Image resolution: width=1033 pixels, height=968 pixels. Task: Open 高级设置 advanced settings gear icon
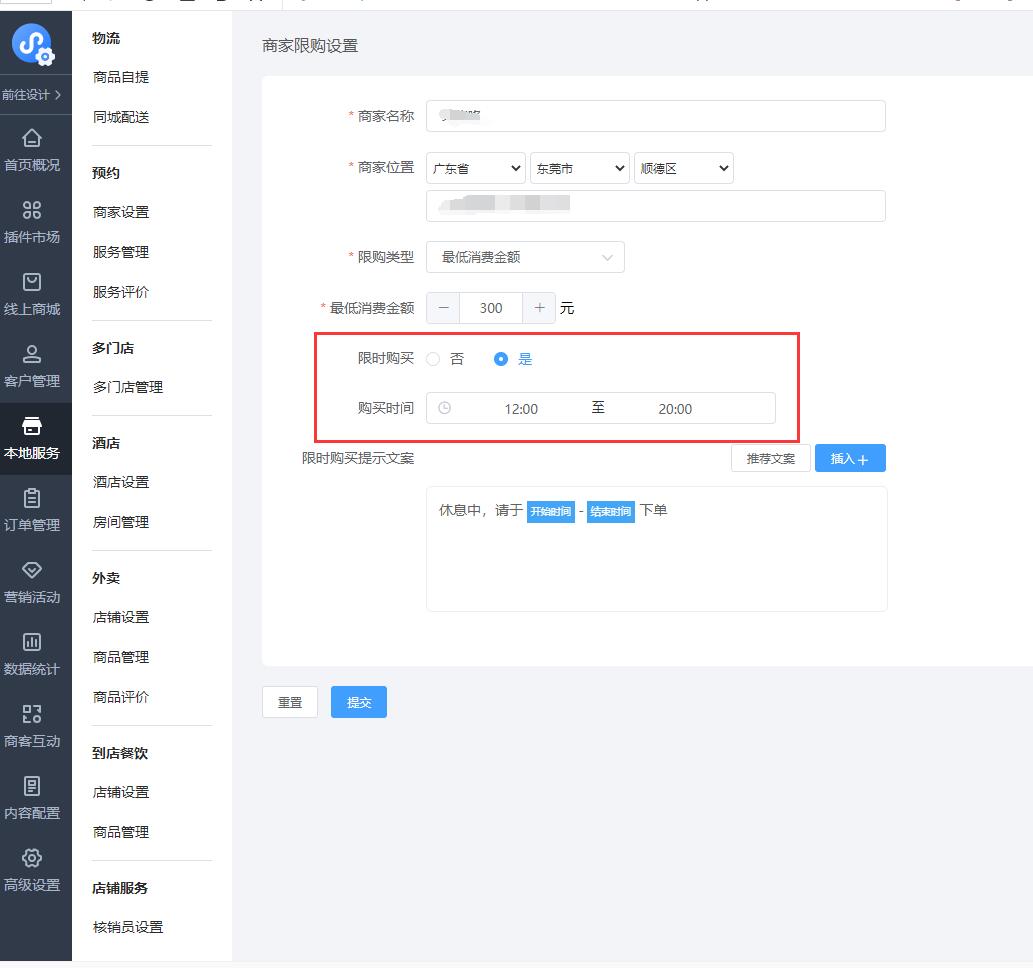tap(32, 858)
